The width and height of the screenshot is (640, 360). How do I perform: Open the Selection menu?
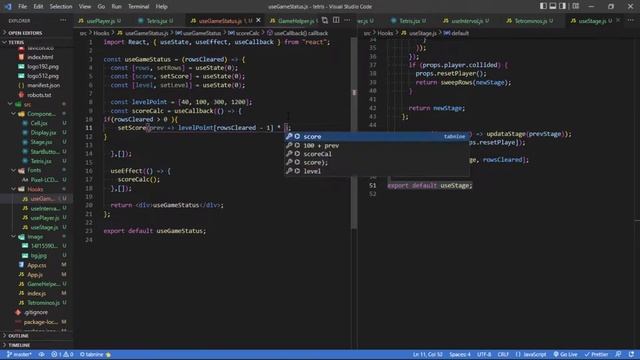[x=61, y=7]
